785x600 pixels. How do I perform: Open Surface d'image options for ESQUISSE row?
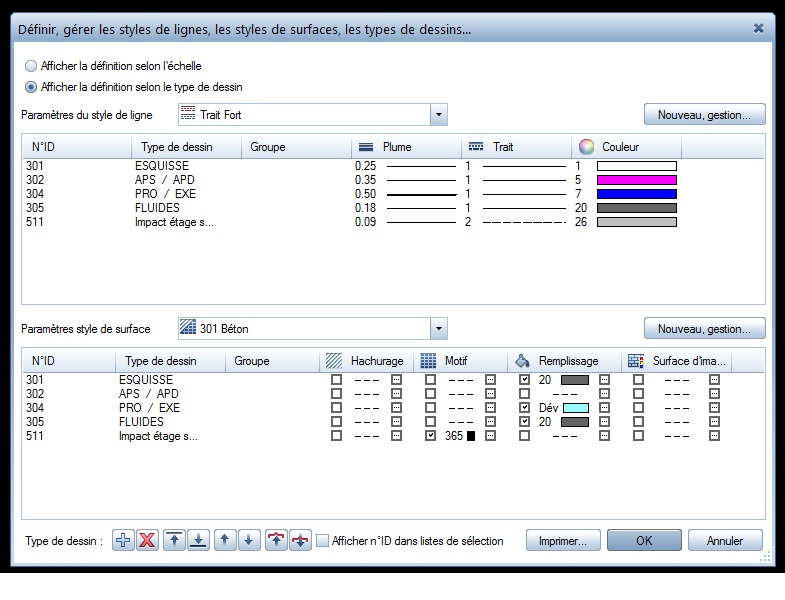(x=714, y=380)
